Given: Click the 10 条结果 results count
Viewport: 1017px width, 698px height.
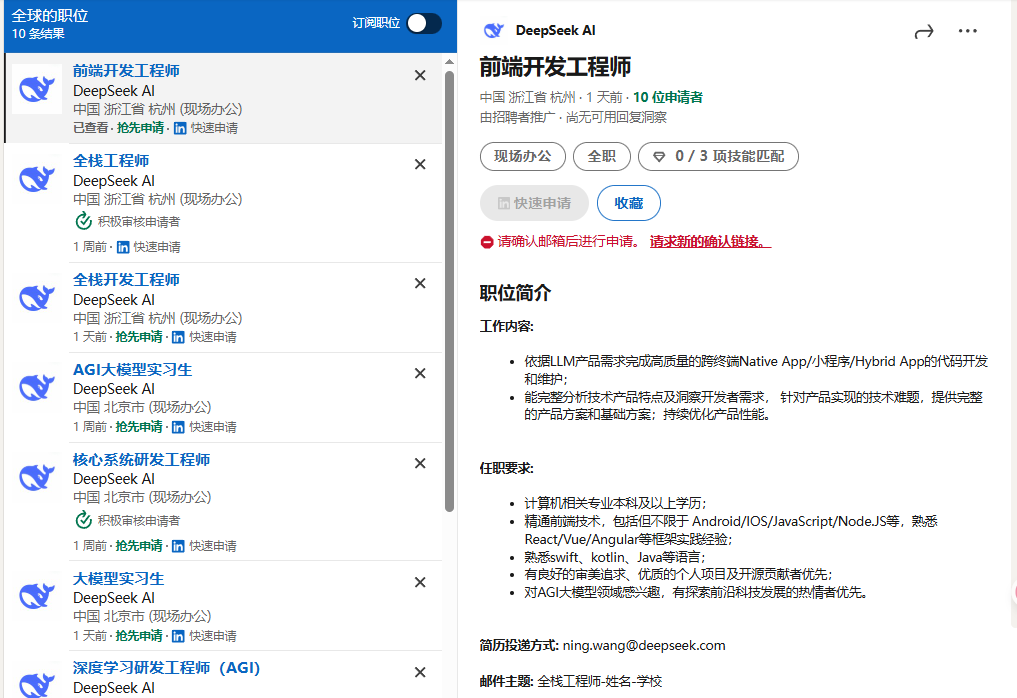Looking at the screenshot, I should 38,34.
